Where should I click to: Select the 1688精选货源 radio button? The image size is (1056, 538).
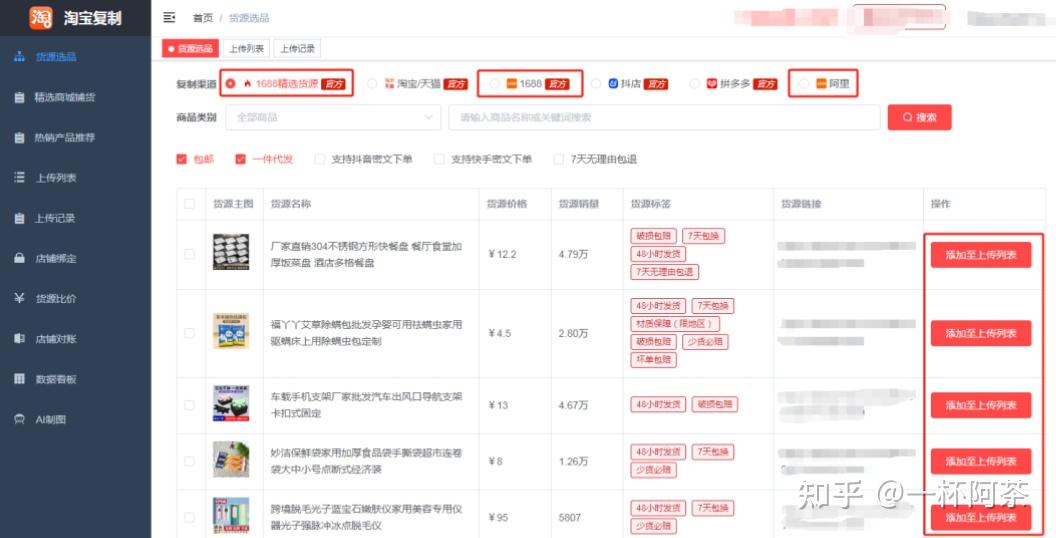230,83
